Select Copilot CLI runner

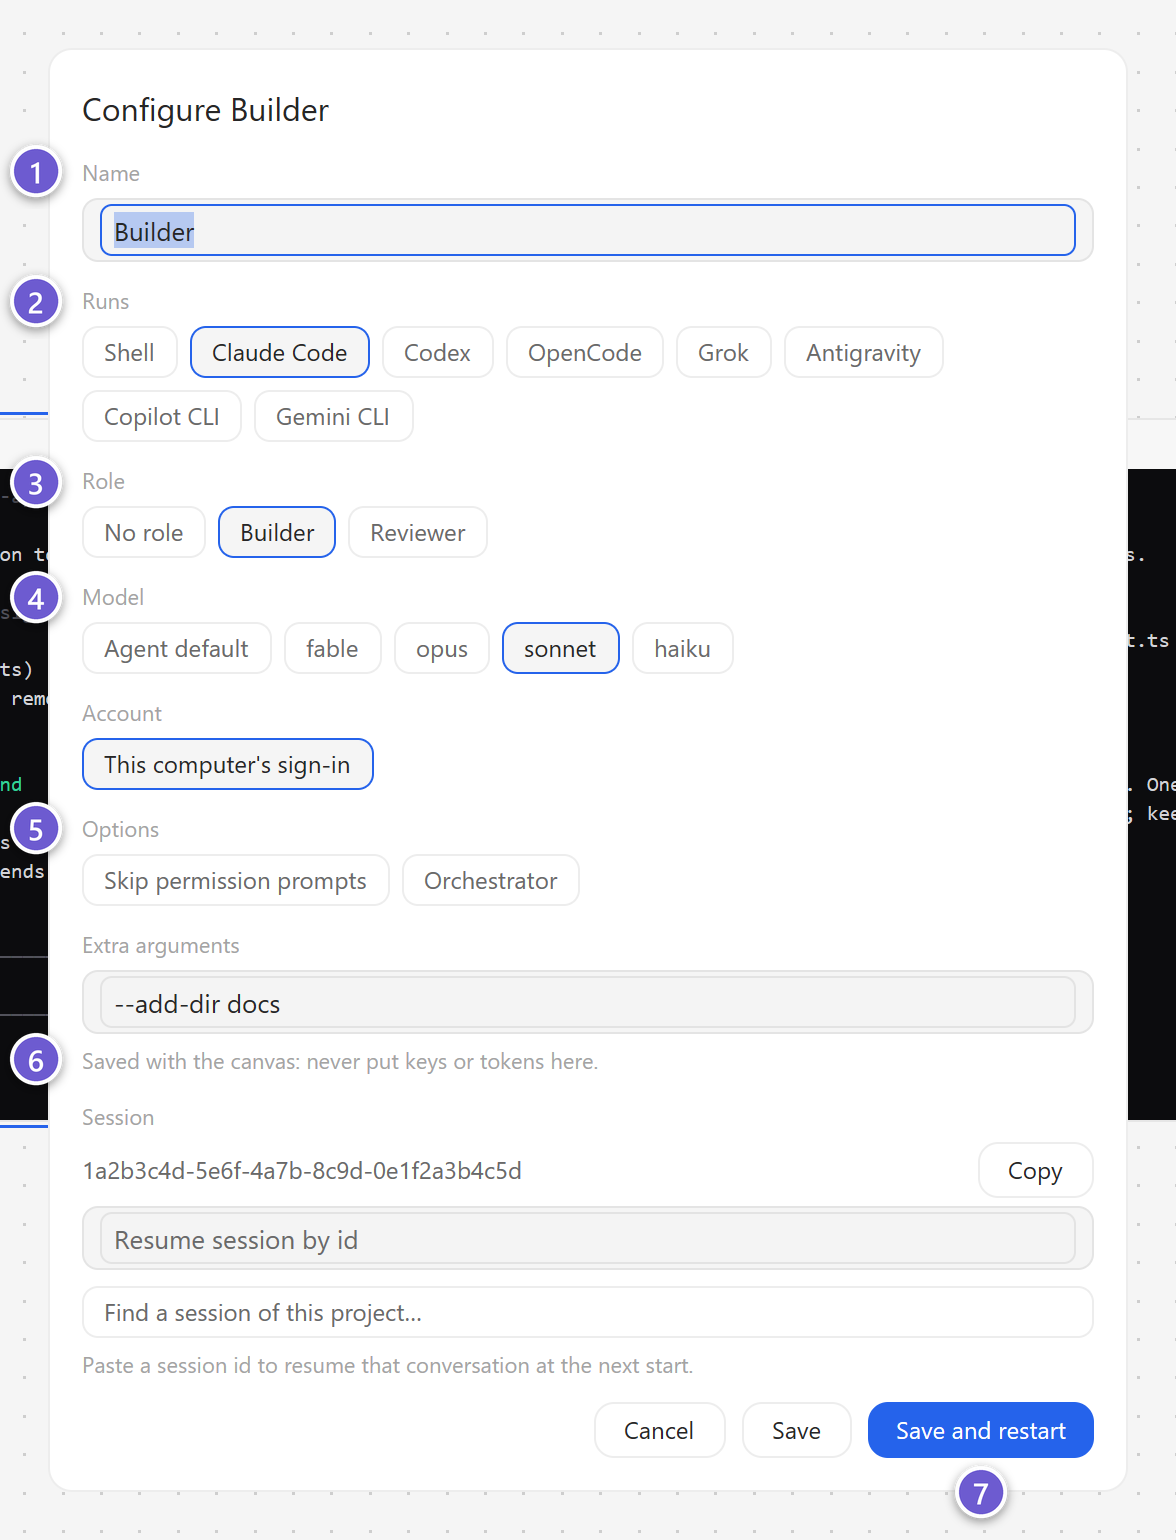[162, 417]
